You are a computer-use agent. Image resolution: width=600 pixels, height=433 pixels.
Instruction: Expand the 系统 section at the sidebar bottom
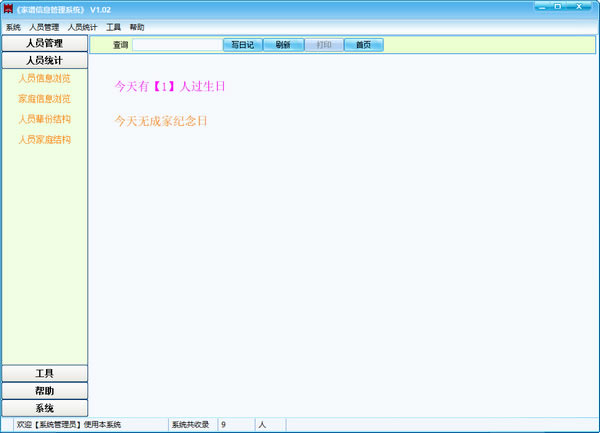(45, 408)
